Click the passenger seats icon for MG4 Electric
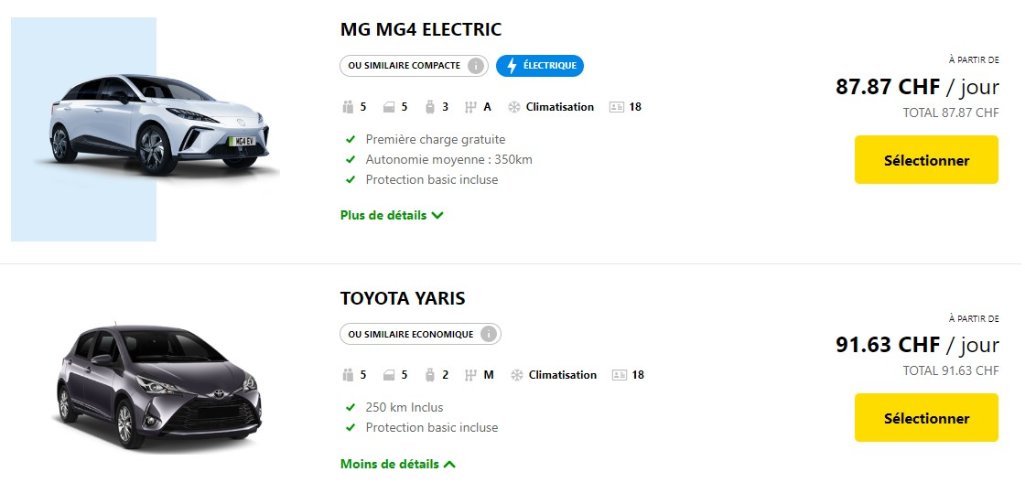The height and width of the screenshot is (504, 1025). point(348,107)
